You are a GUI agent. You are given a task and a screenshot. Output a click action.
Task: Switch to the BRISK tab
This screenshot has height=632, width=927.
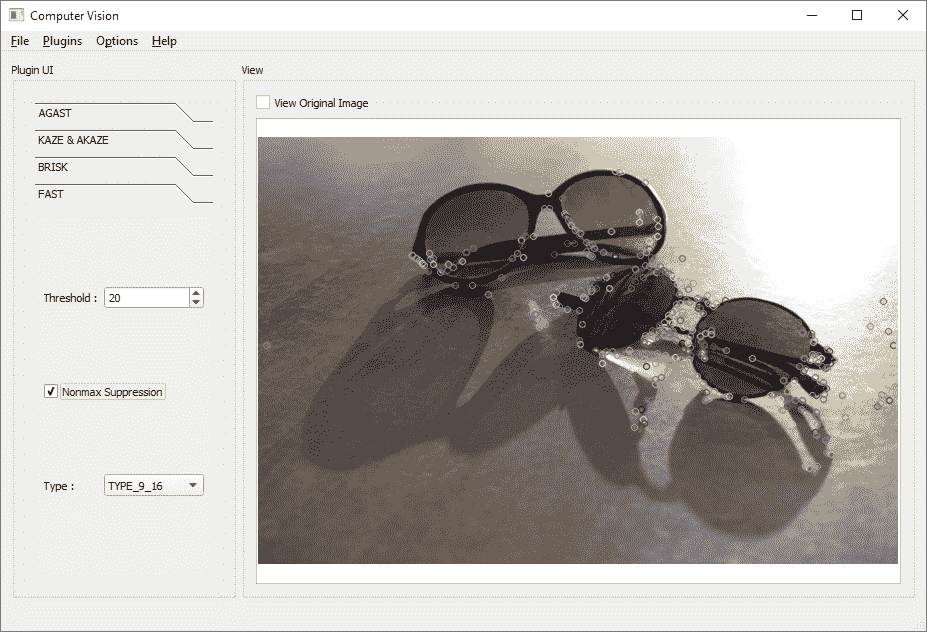pyautogui.click(x=53, y=167)
